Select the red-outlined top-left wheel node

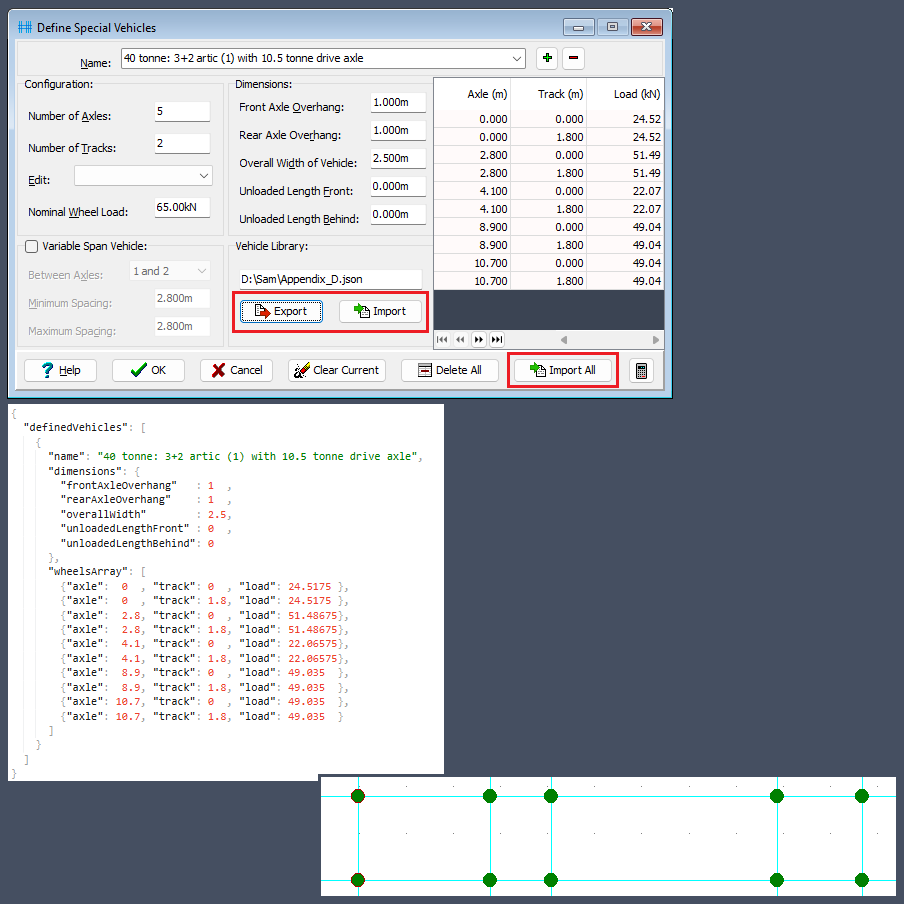358,796
